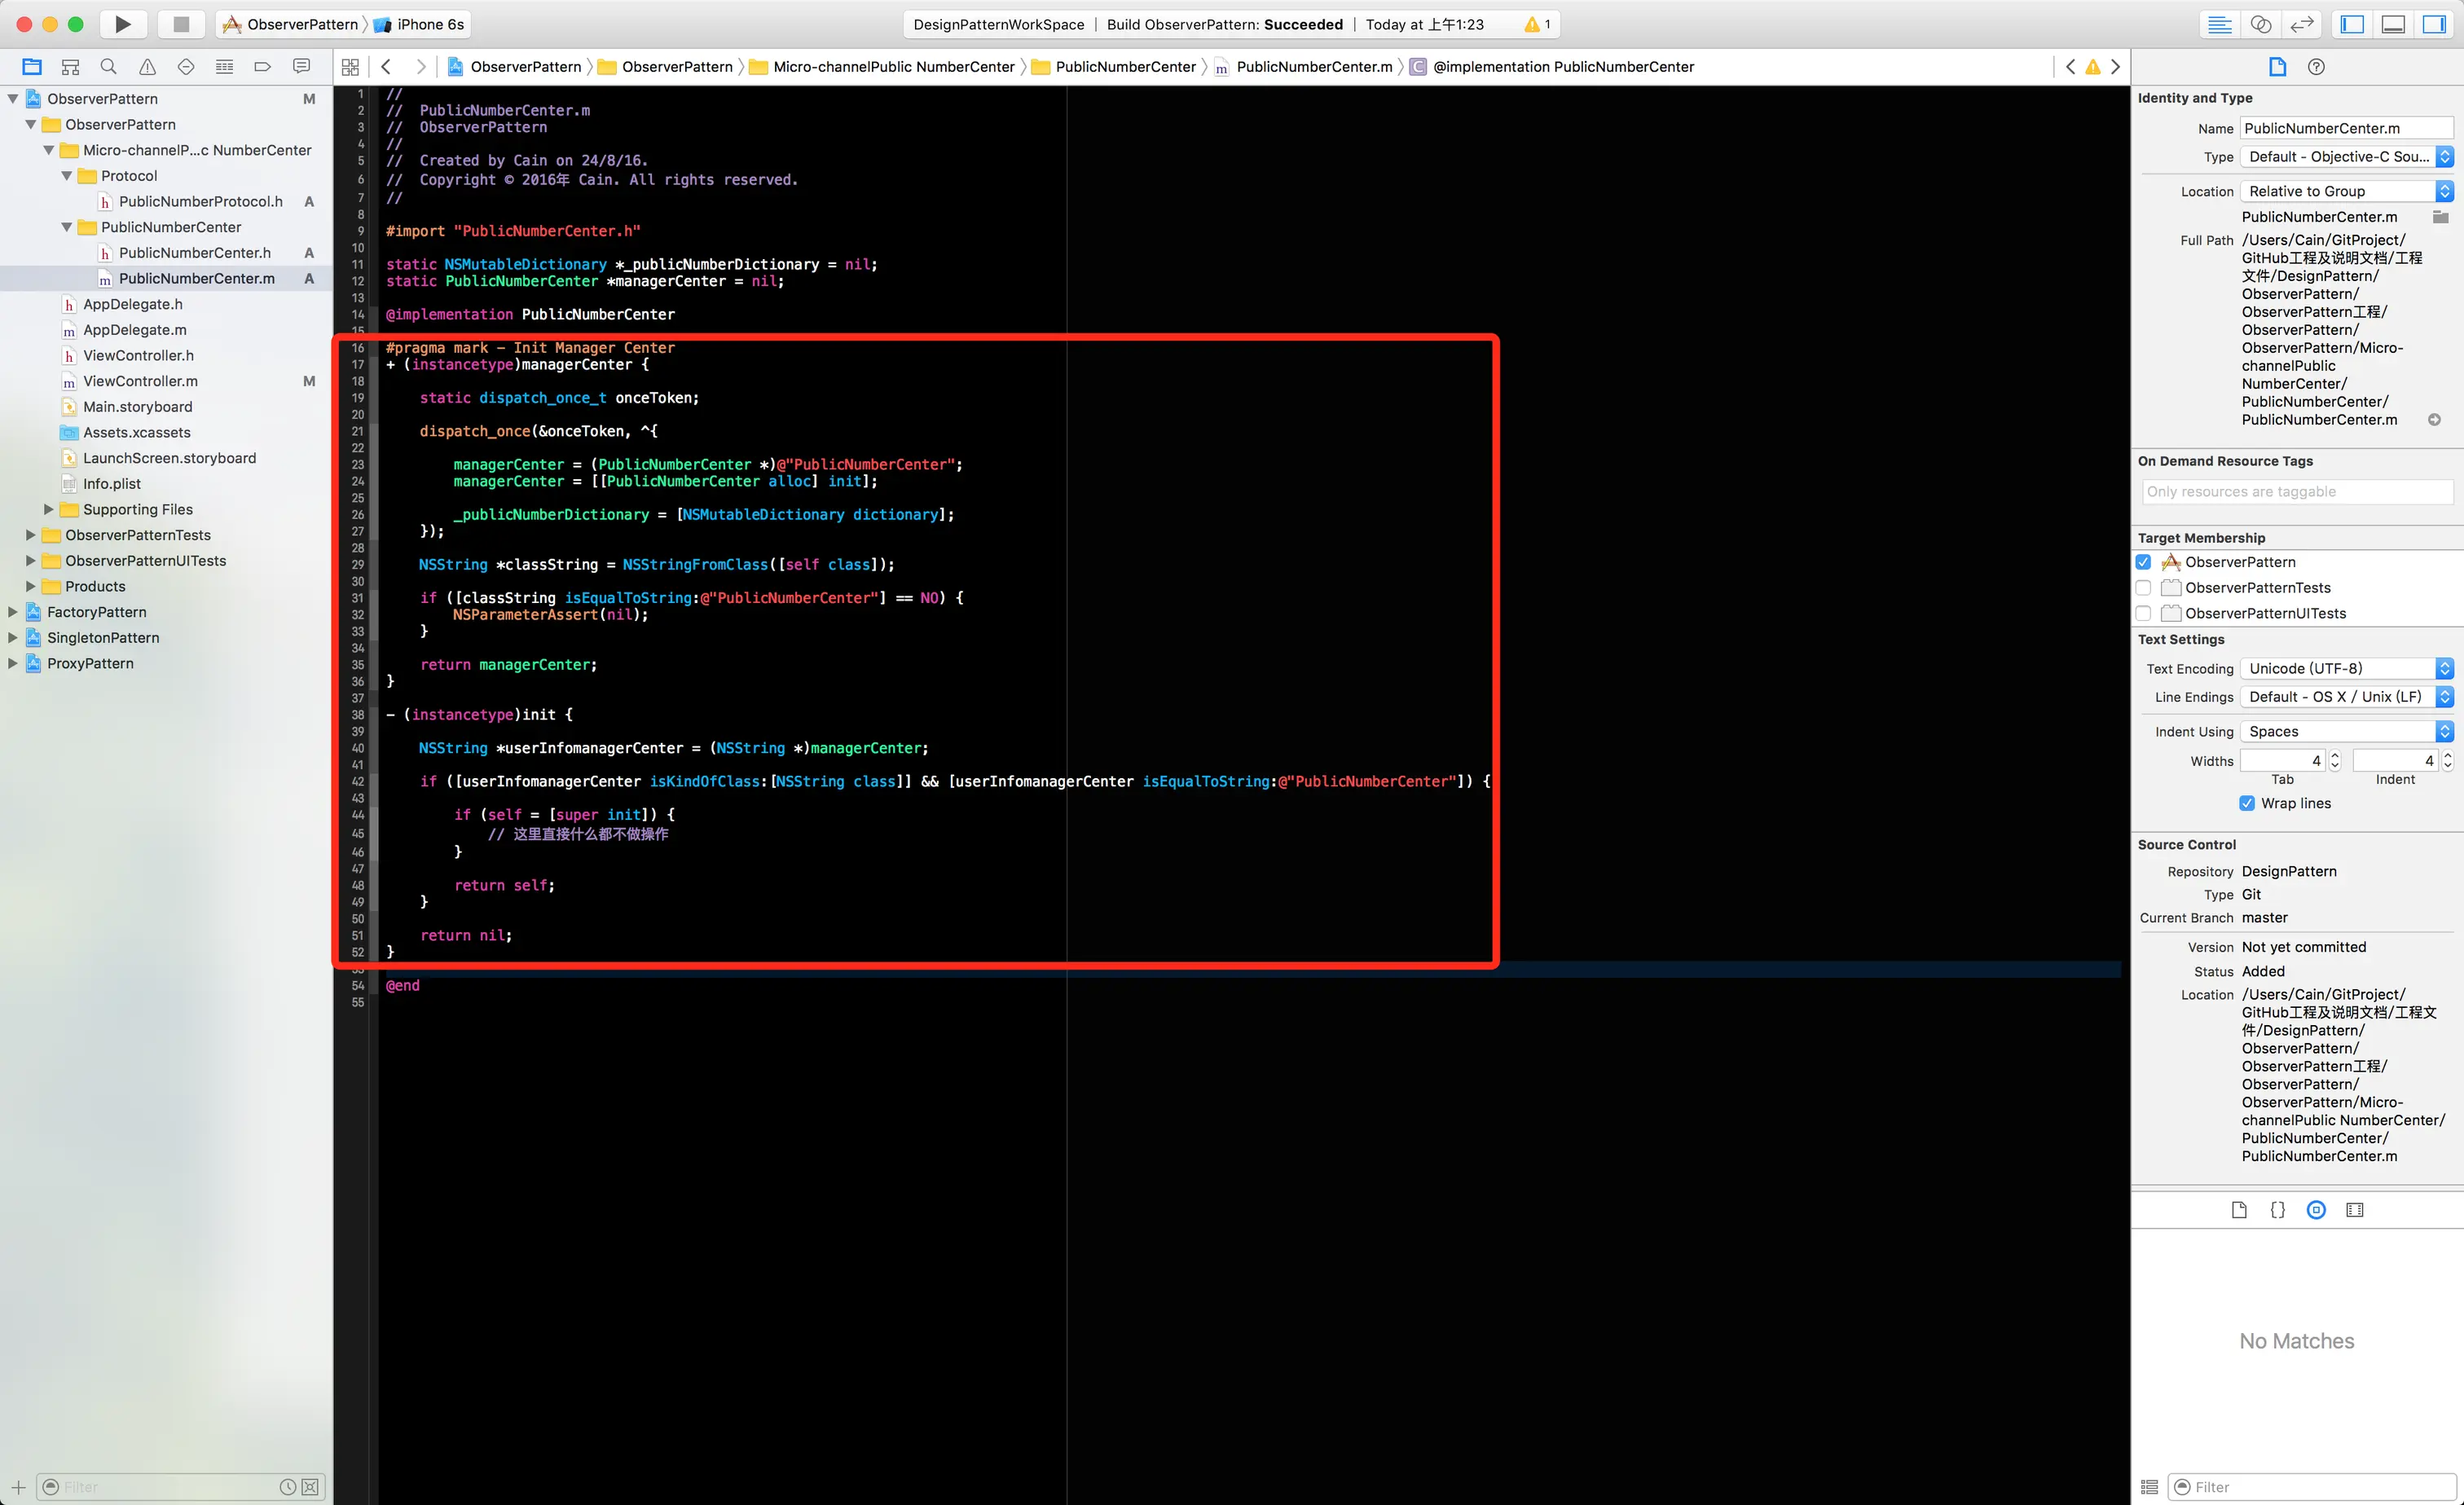The height and width of the screenshot is (1505, 2464).
Task: Show the Version editor
Action: point(2302,24)
